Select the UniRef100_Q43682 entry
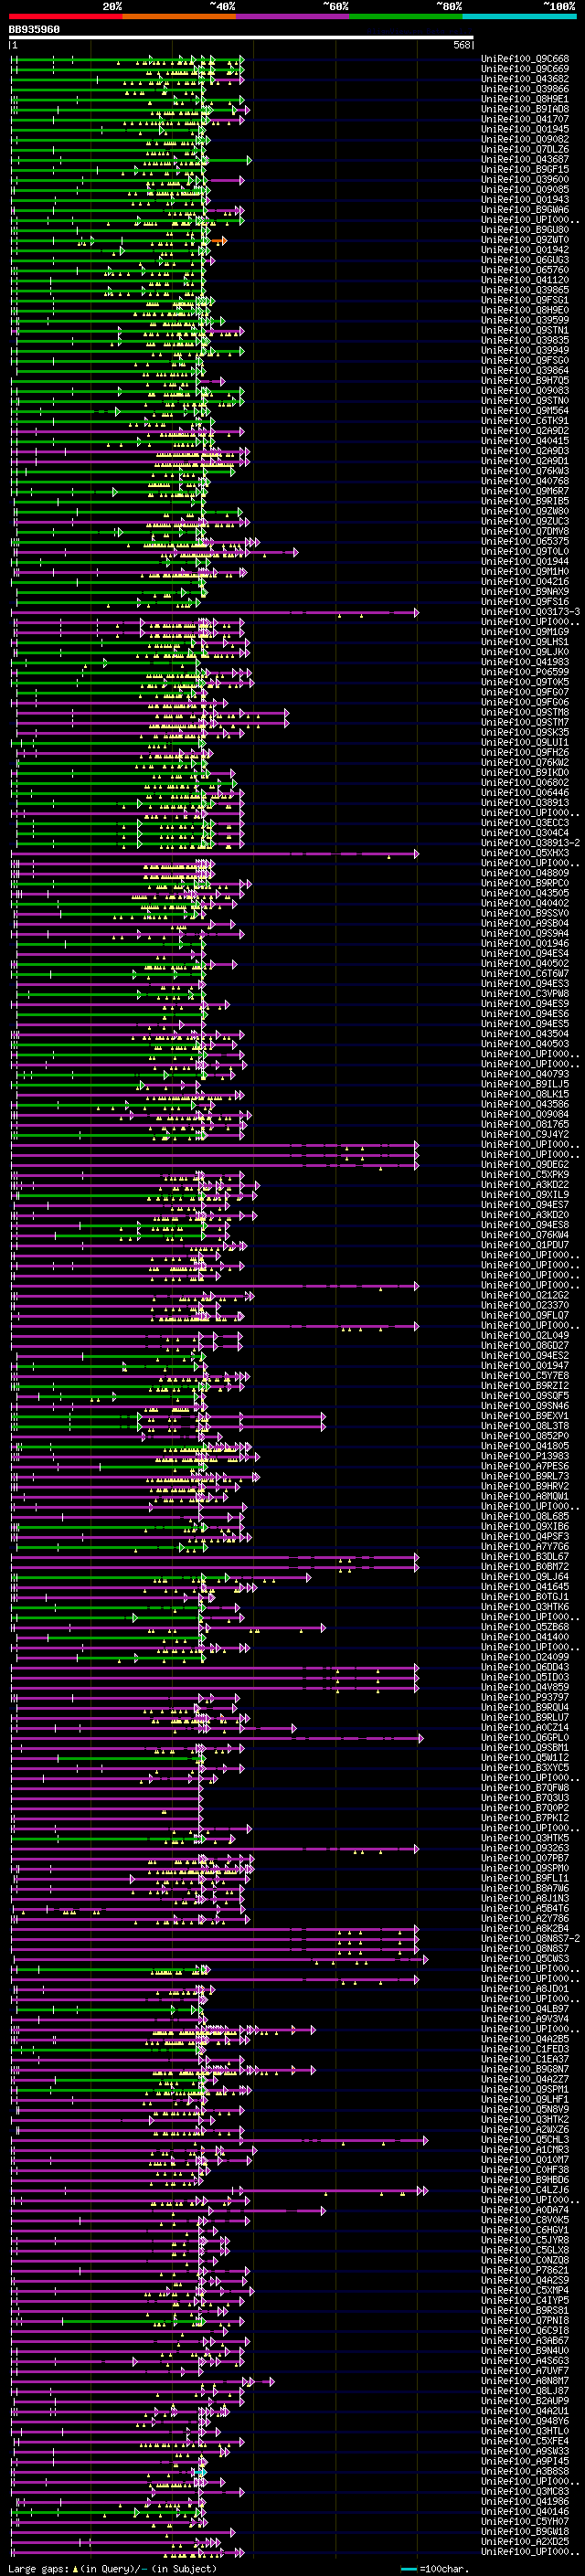Viewport: 585px width, 2576px height. pos(525,79)
